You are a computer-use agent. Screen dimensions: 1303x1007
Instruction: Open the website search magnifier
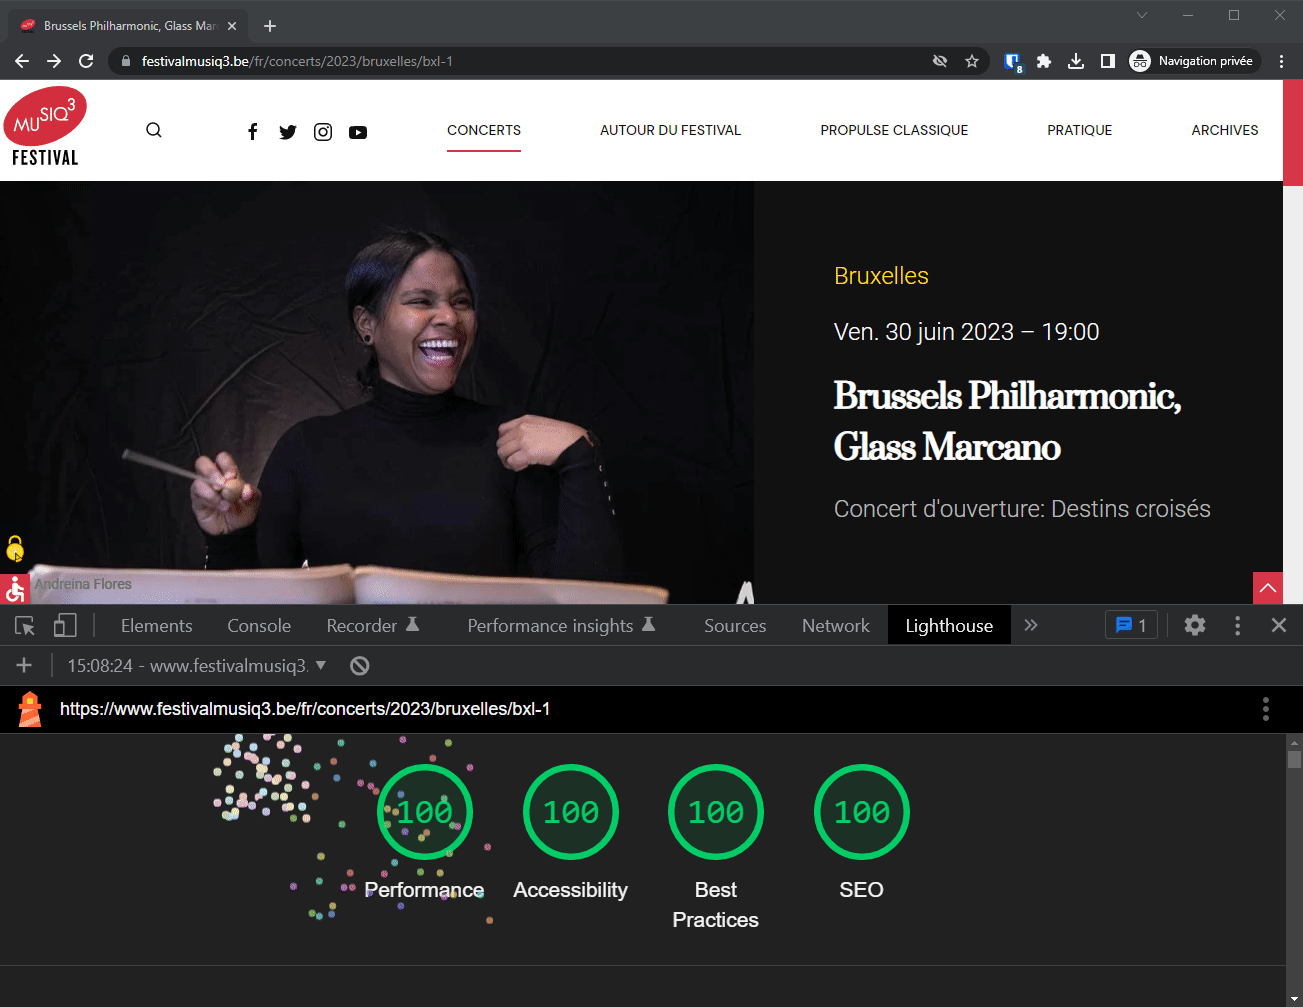pyautogui.click(x=154, y=130)
